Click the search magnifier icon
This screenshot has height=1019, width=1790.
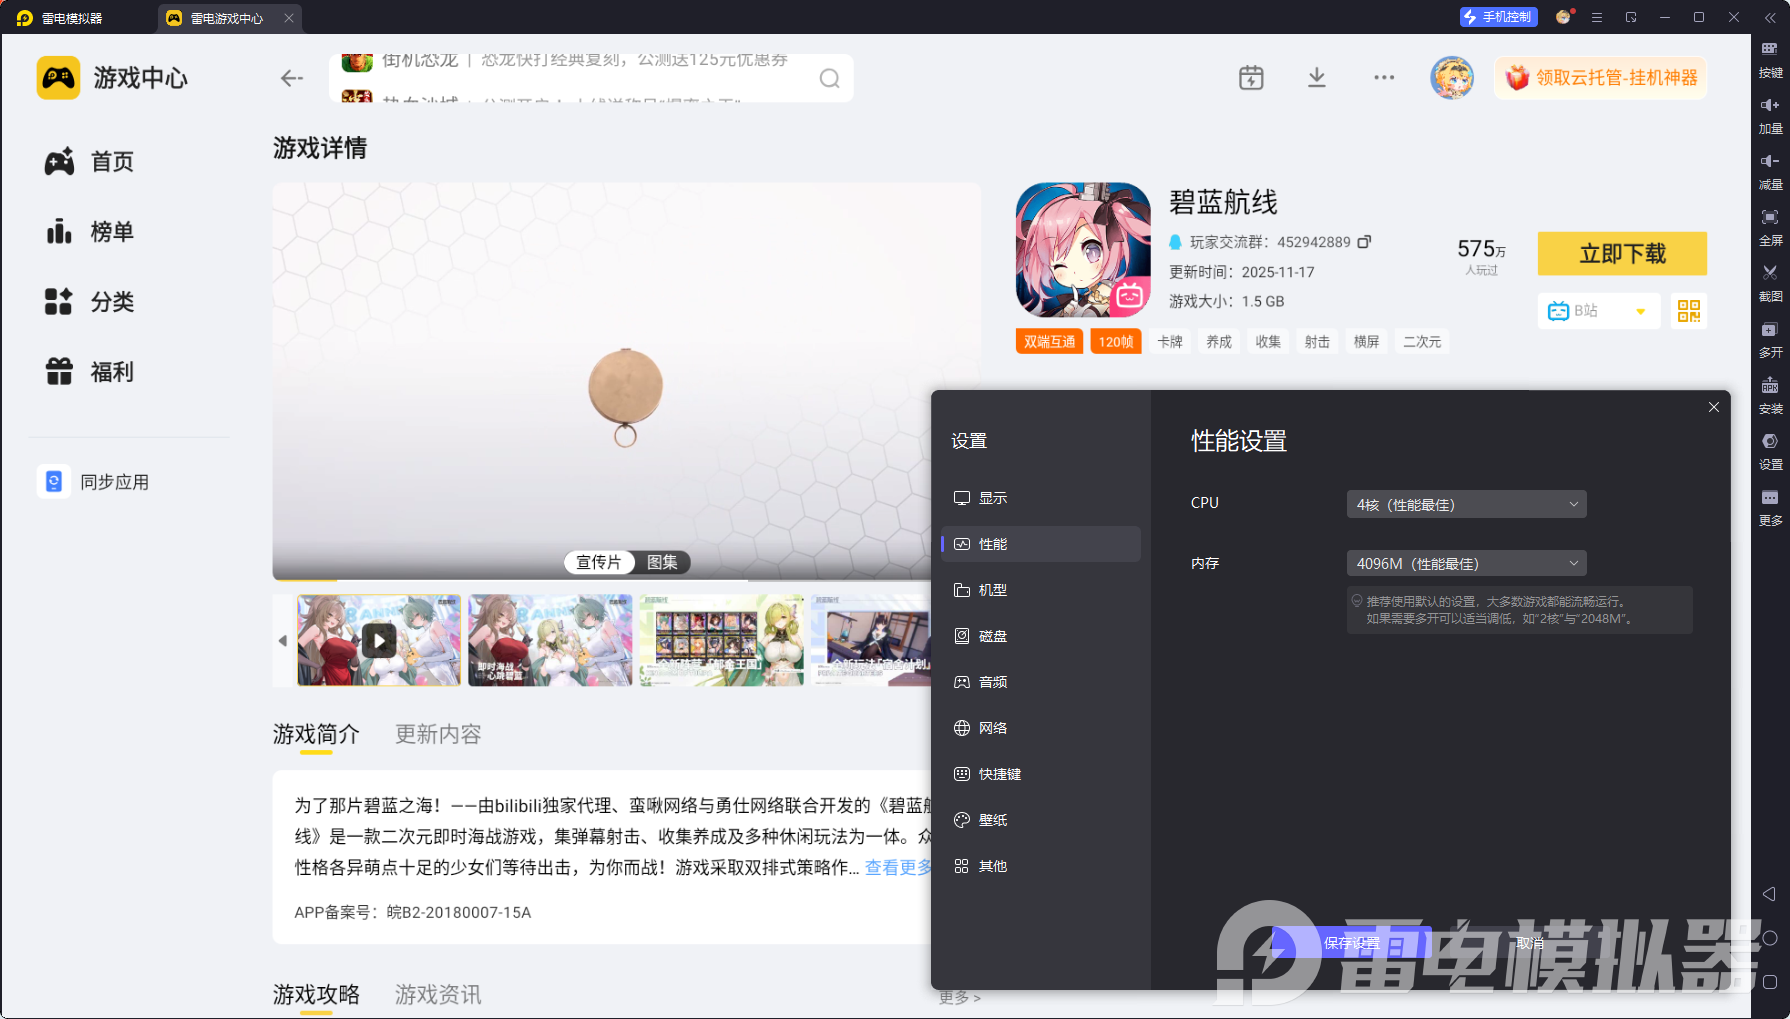pos(829,78)
